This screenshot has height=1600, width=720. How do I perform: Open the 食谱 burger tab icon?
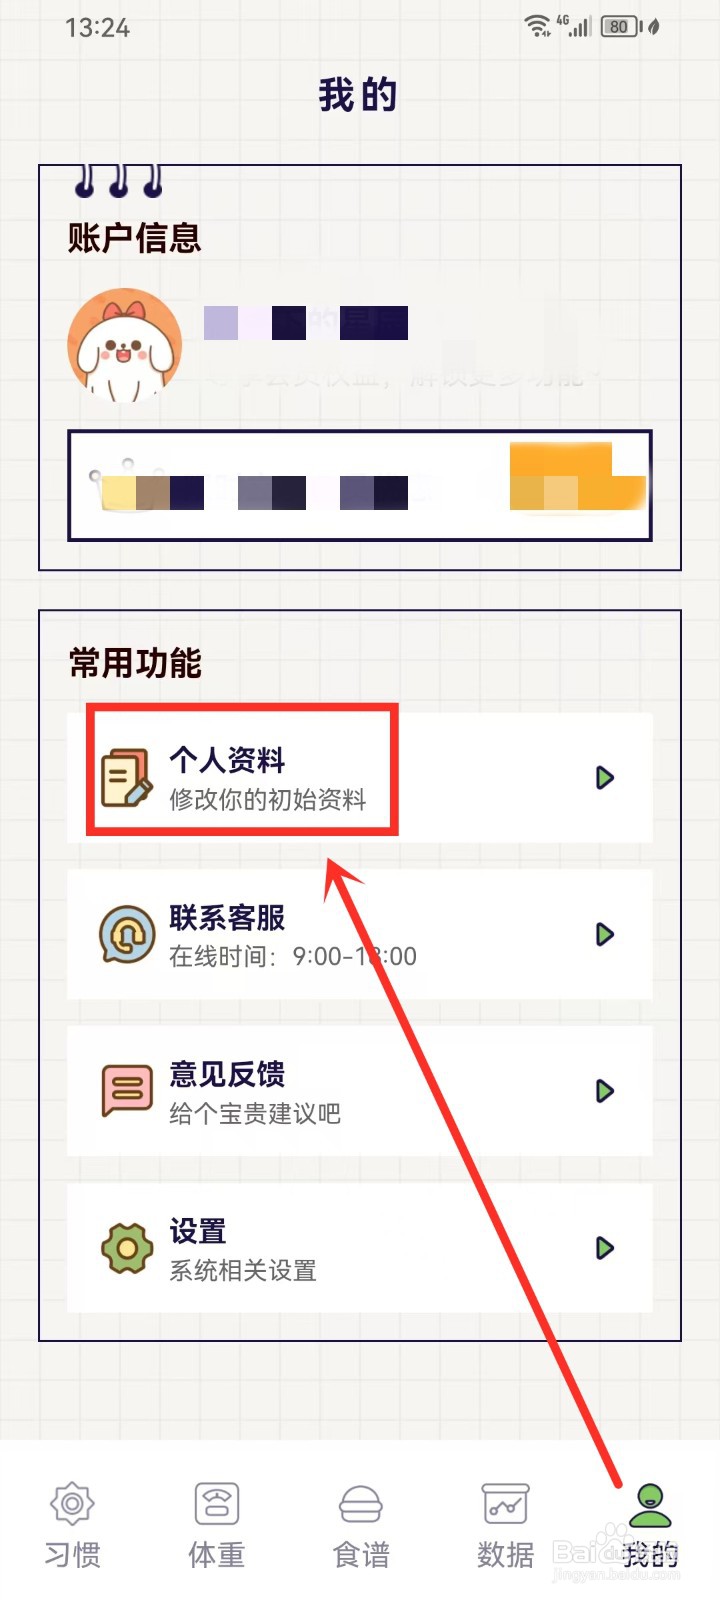click(361, 1504)
